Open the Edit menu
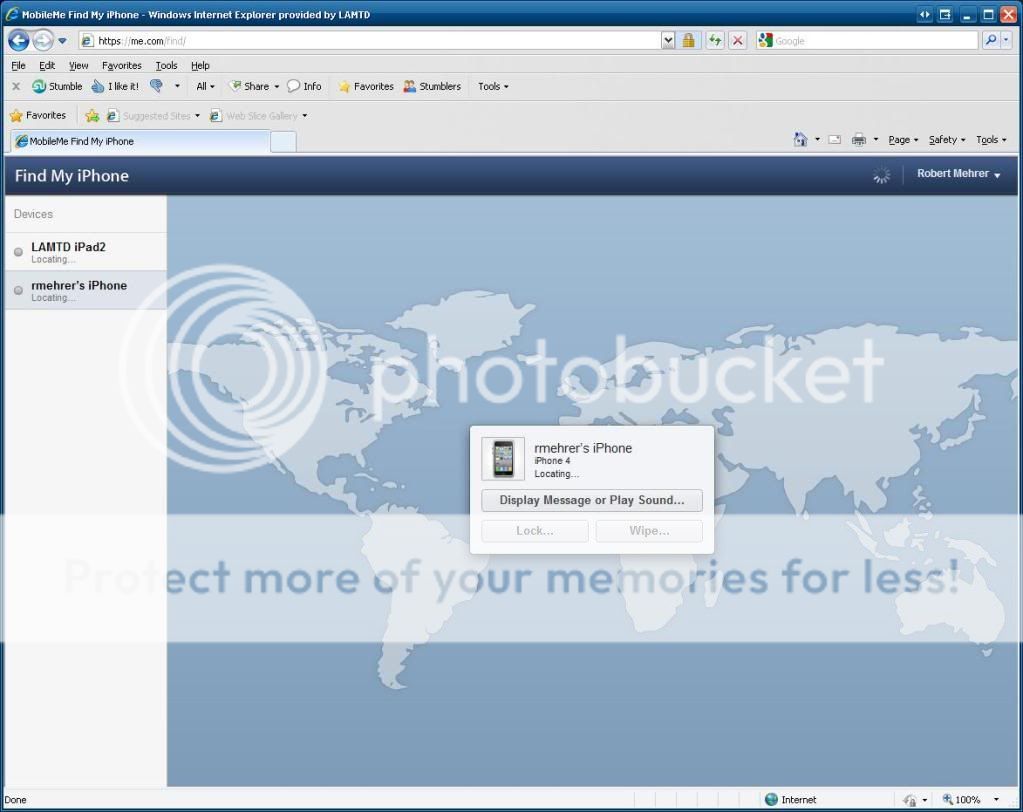This screenshot has height=812, width=1023. (x=47, y=65)
